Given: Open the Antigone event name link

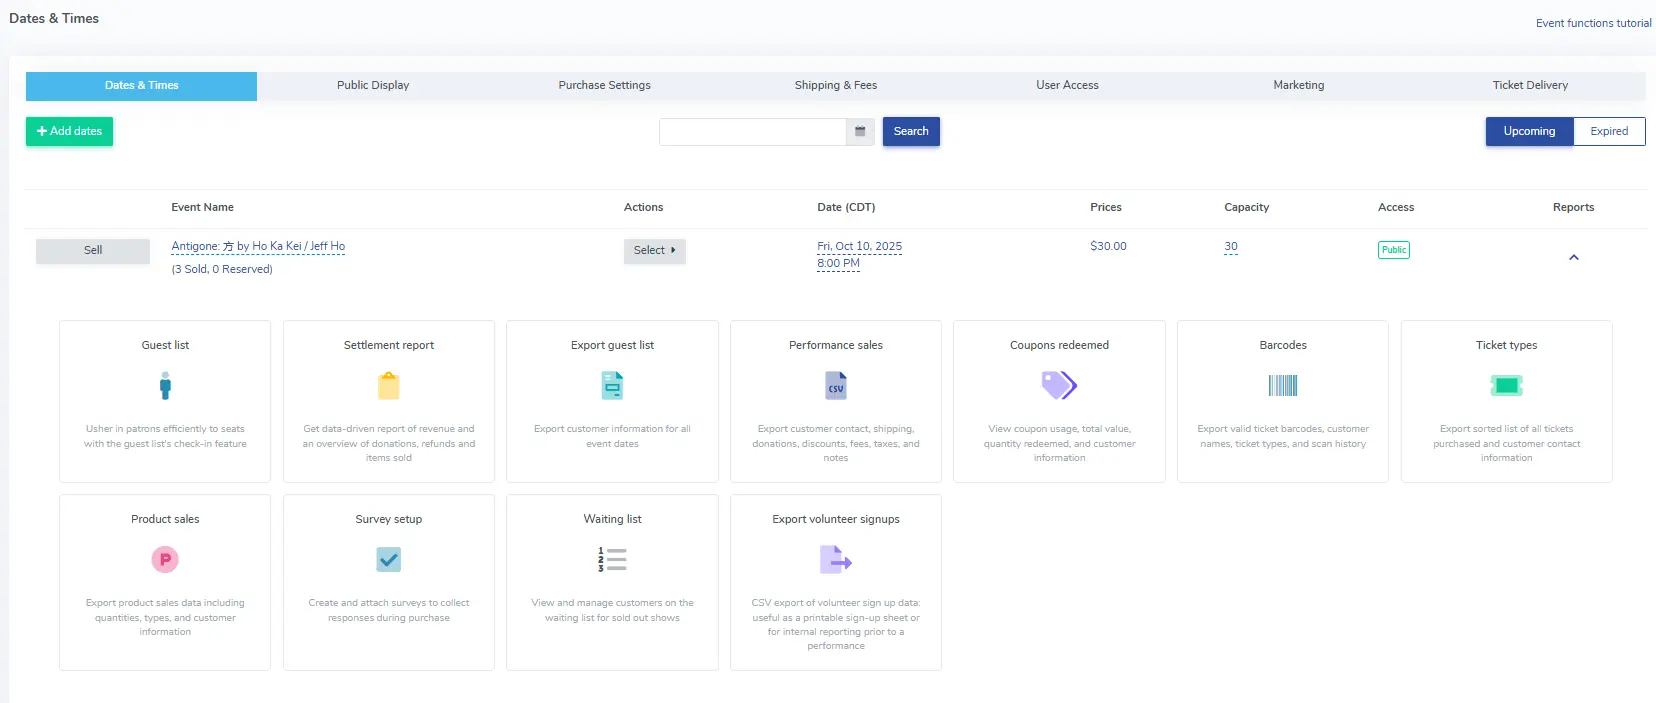Looking at the screenshot, I should [258, 246].
